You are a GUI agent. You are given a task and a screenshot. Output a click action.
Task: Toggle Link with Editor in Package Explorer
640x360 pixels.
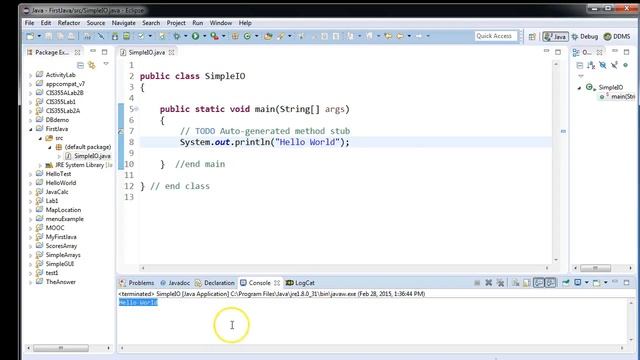pyautogui.click(x=92, y=65)
